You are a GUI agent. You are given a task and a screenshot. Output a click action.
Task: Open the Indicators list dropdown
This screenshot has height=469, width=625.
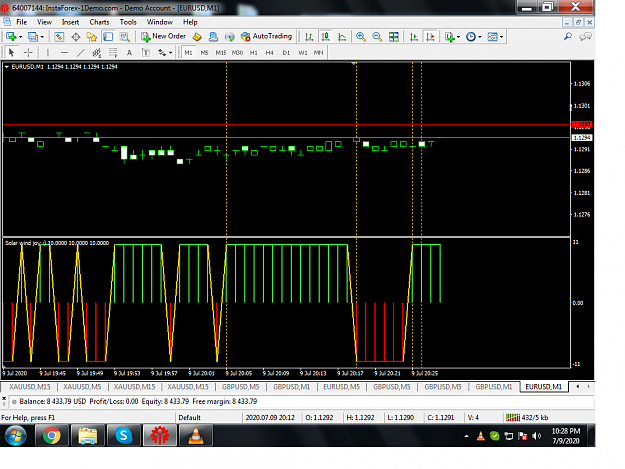click(452, 37)
